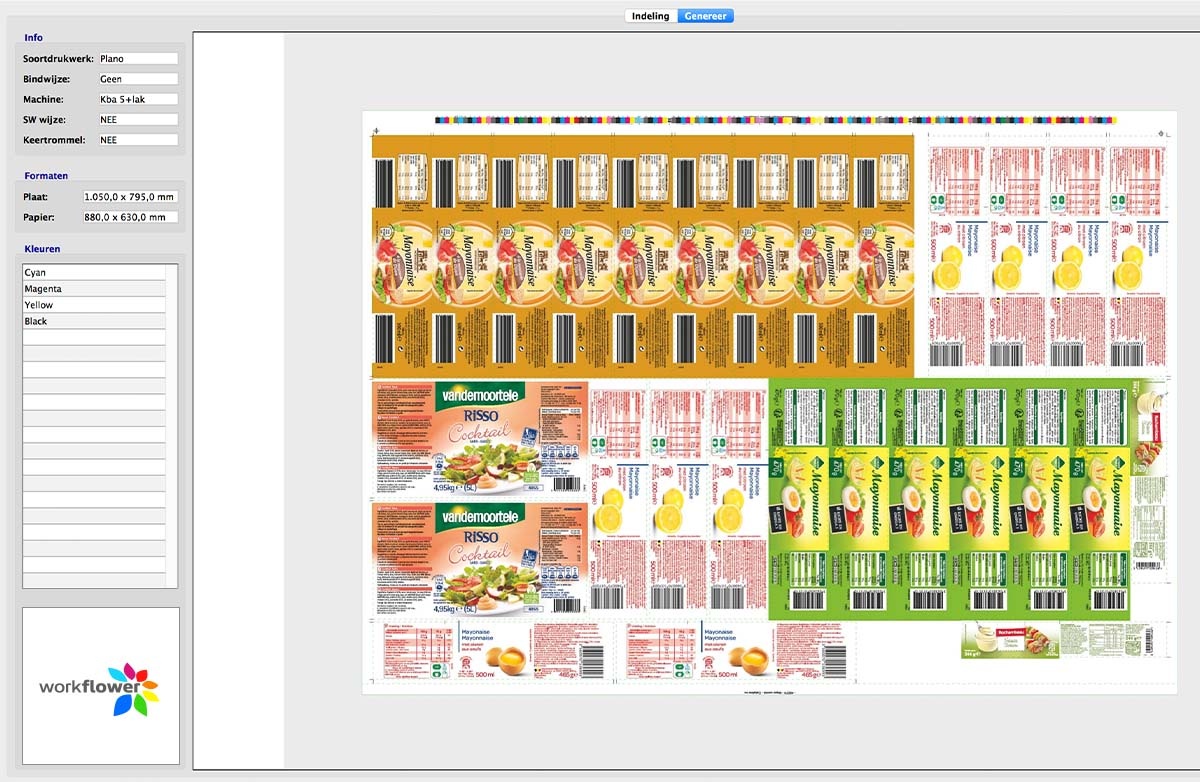1200x782 pixels.
Task: Select the Keertrommel value field
Action: 138,140
